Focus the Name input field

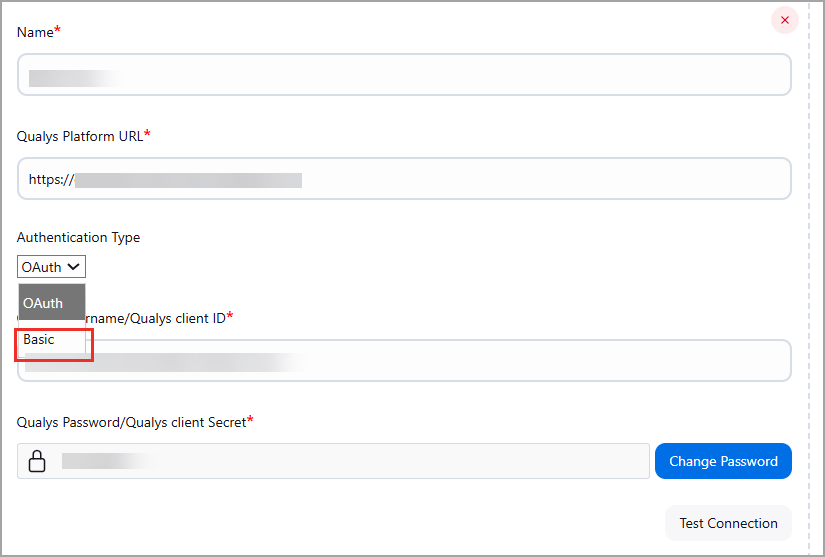coord(404,75)
